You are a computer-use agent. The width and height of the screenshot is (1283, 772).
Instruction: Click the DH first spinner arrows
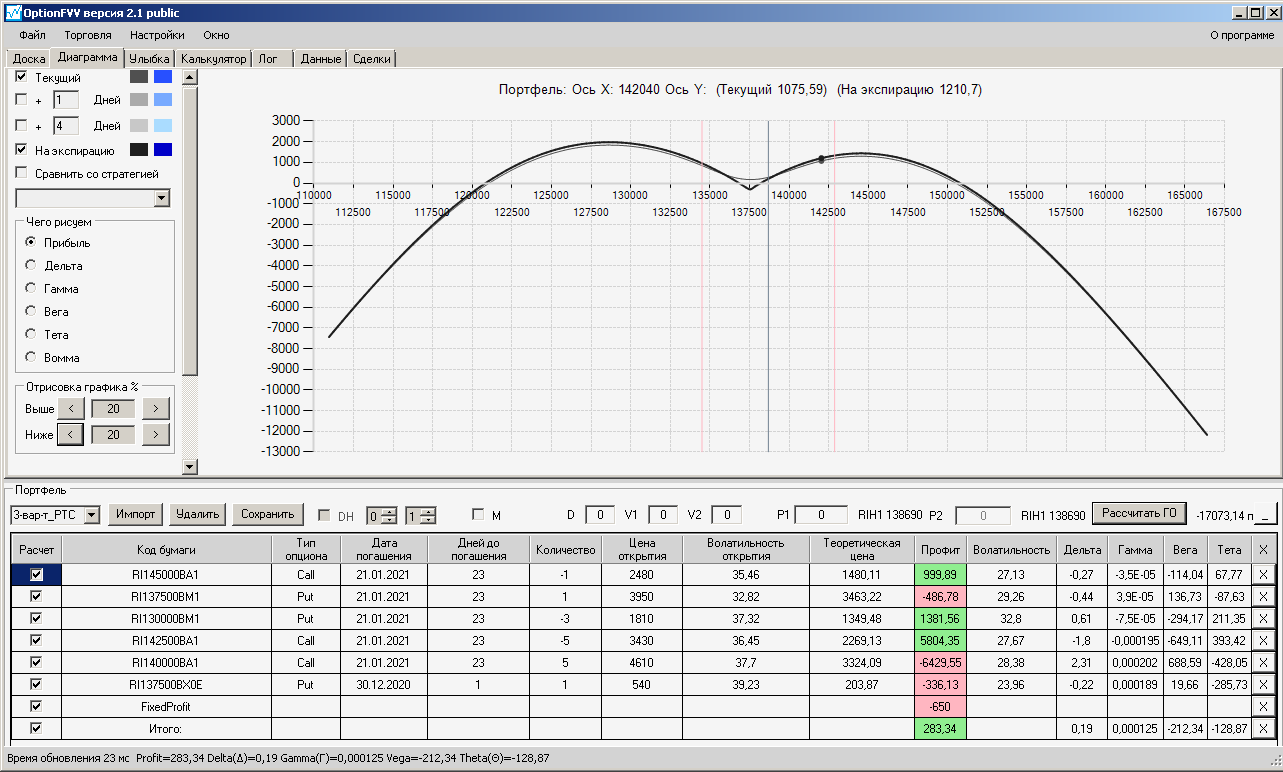click(x=390, y=516)
